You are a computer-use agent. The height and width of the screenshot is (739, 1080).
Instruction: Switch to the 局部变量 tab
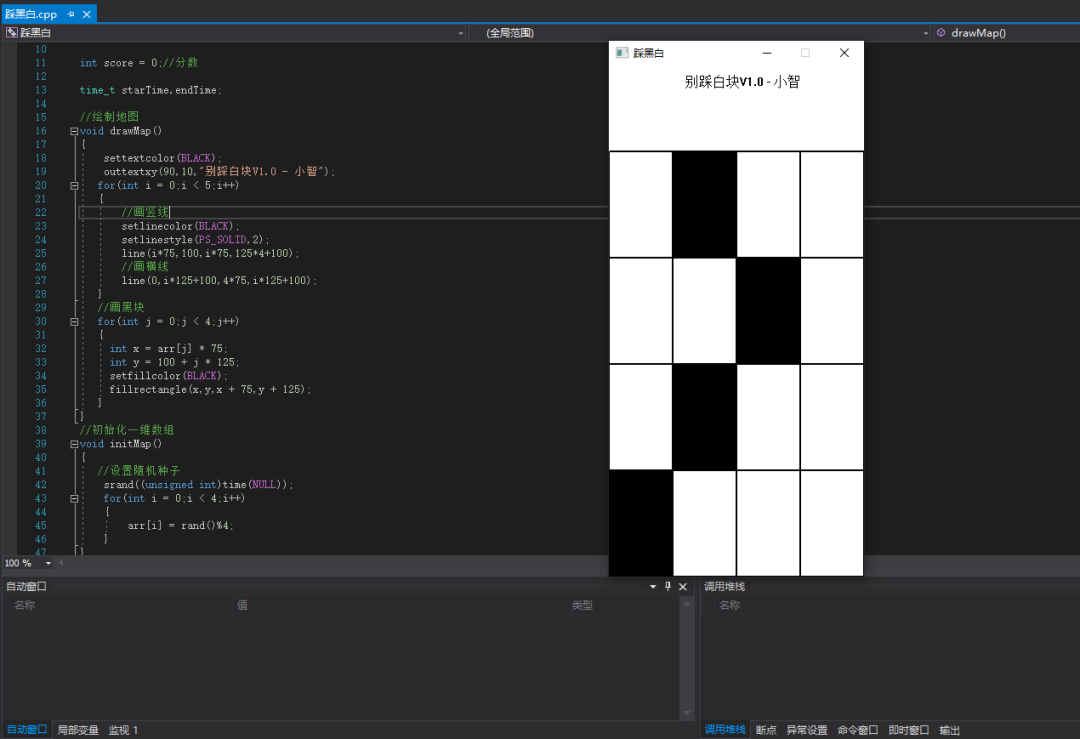point(78,730)
